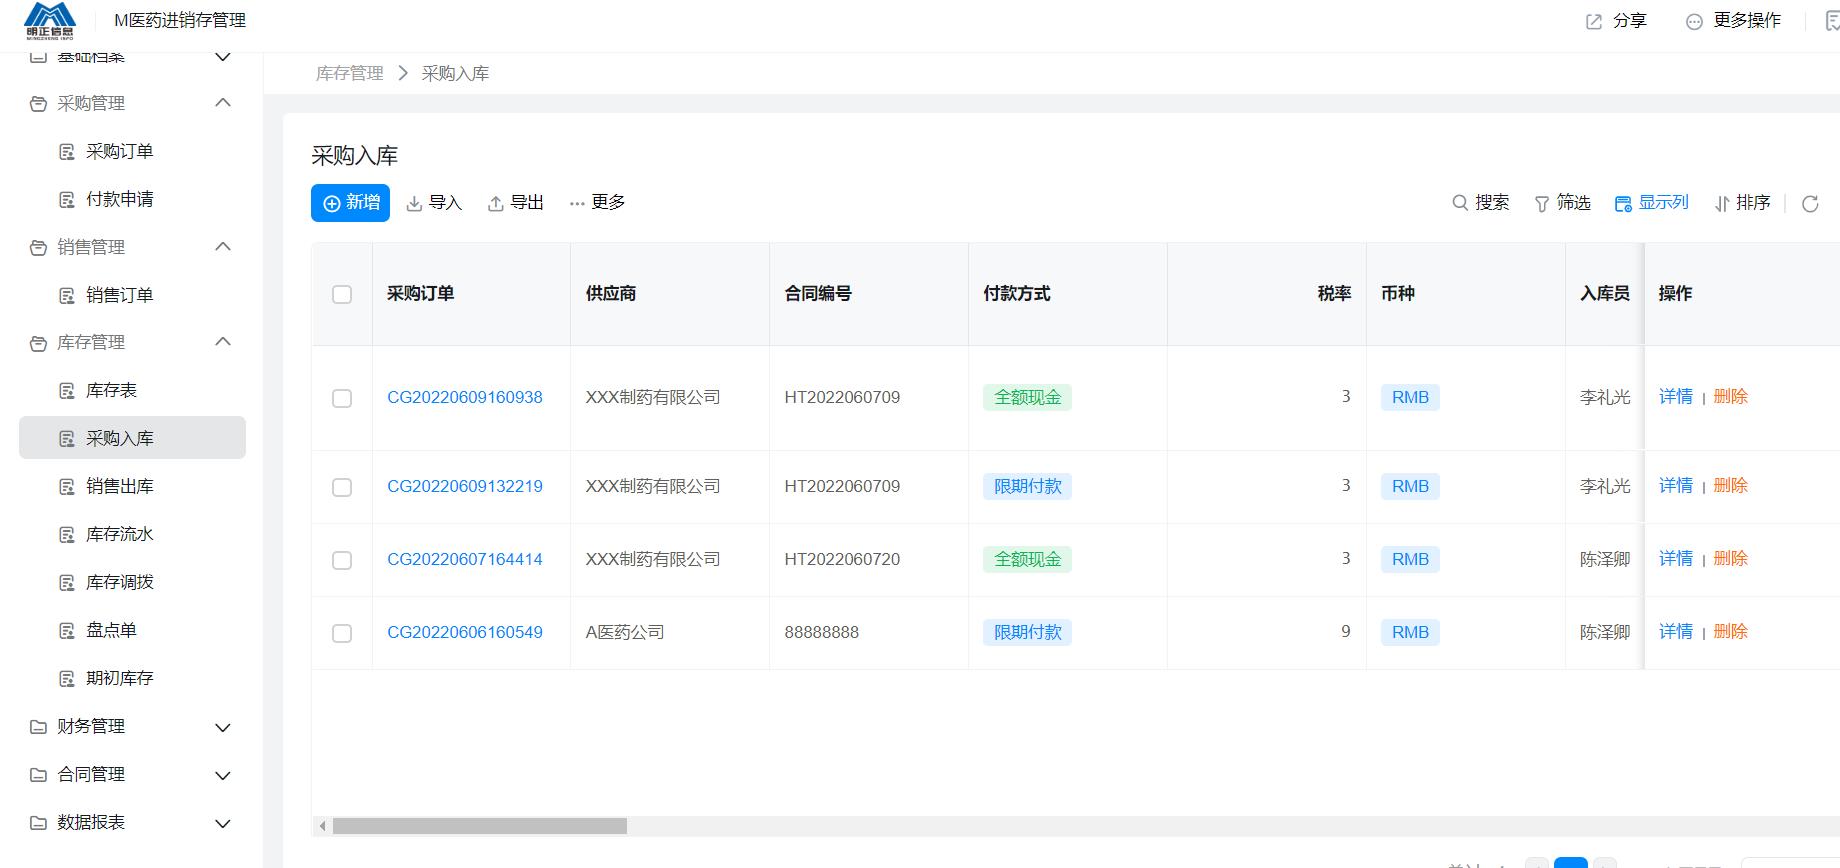Click the upload icon next to 导出
The image size is (1840, 868).
(495, 204)
